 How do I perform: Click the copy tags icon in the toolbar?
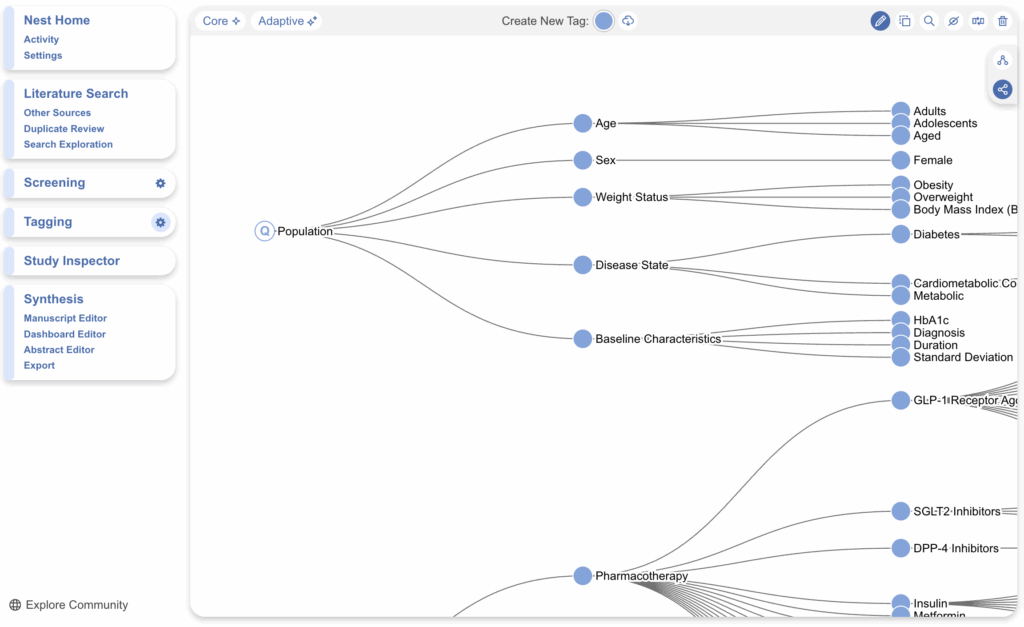(x=905, y=21)
